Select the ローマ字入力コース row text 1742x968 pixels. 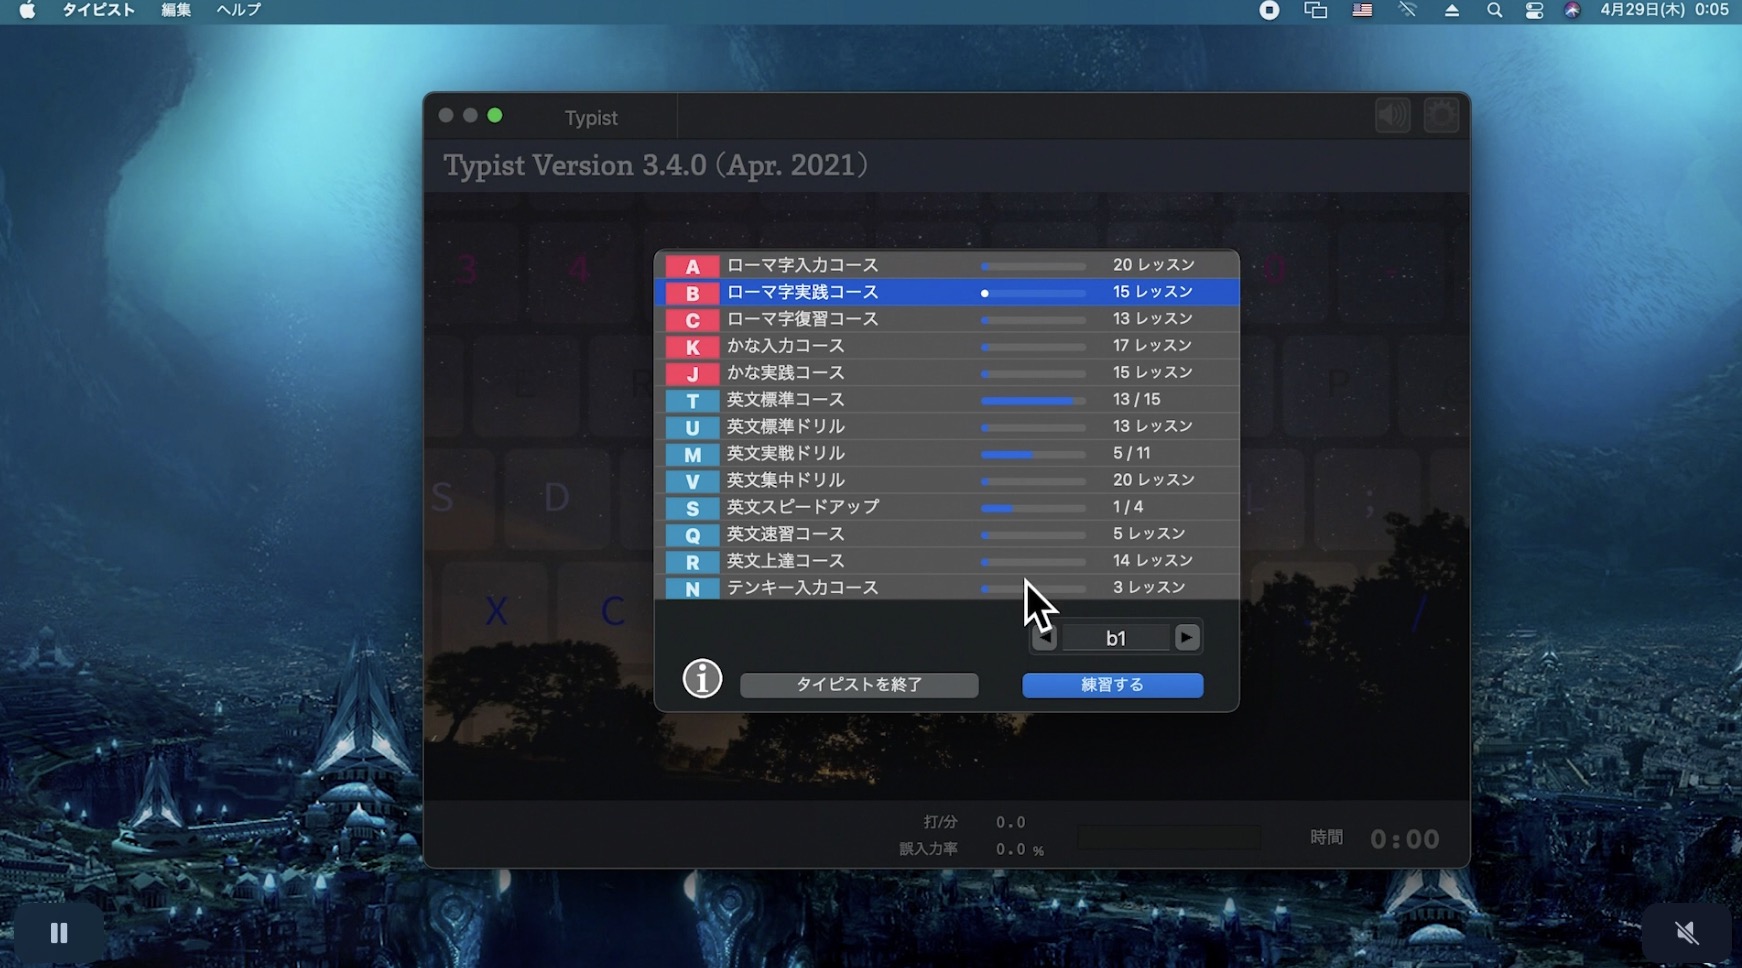pyautogui.click(x=802, y=265)
